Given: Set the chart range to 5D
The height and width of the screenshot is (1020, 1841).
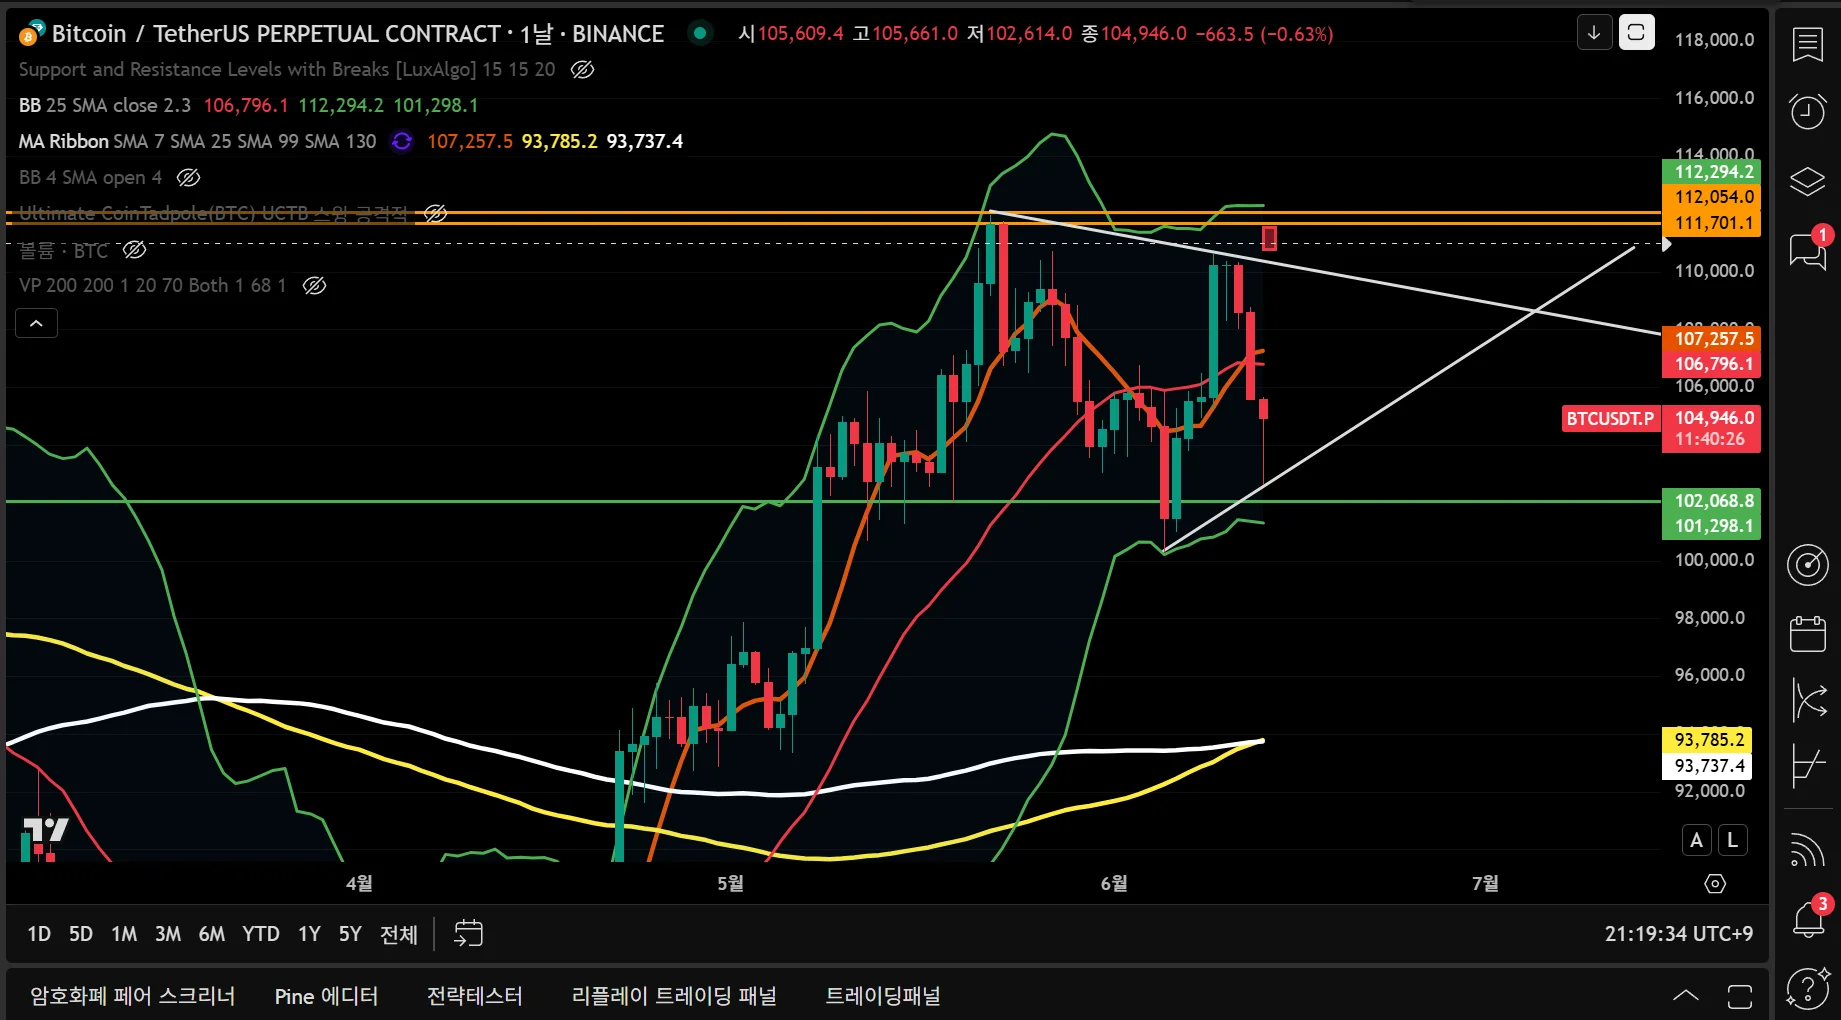Looking at the screenshot, I should click(x=81, y=934).
